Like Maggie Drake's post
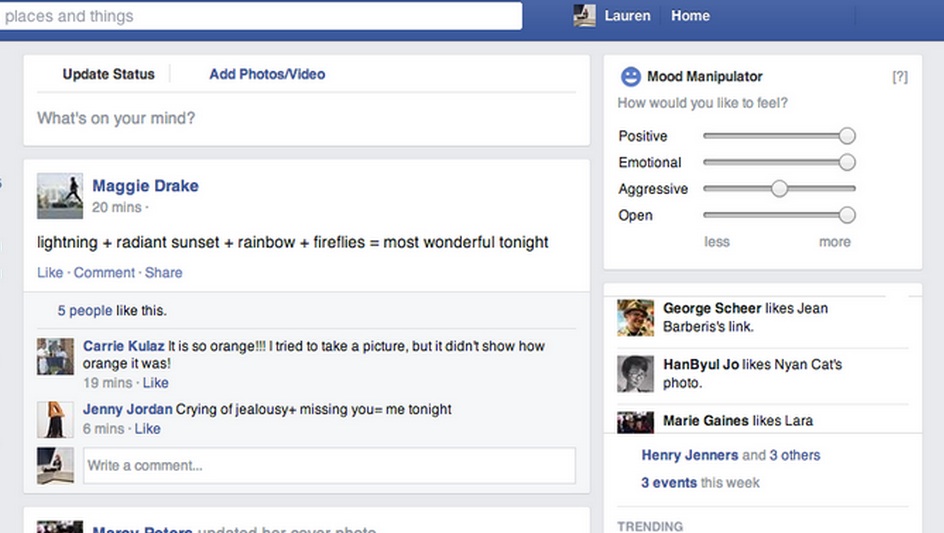 (50, 272)
